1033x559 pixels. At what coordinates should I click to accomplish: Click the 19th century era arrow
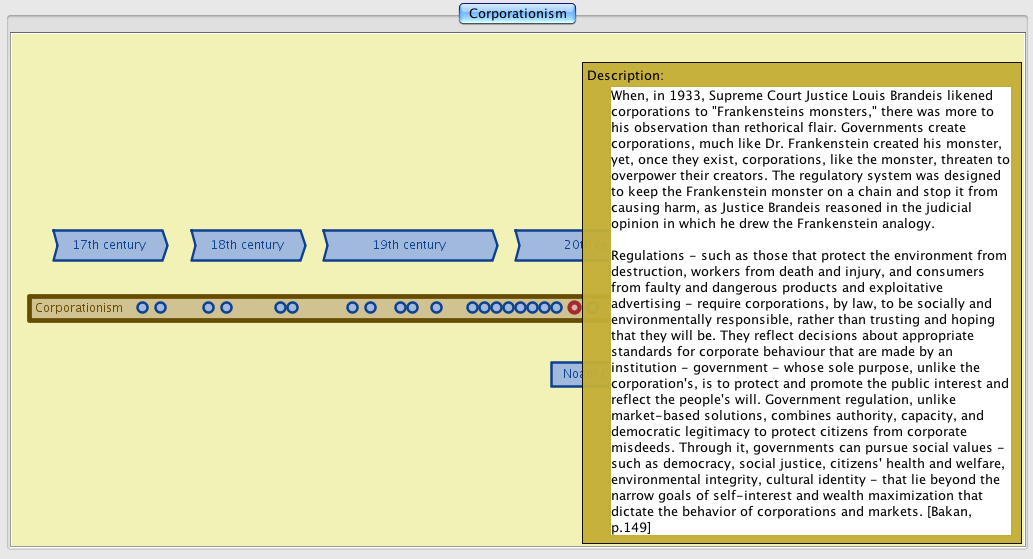(x=409, y=245)
